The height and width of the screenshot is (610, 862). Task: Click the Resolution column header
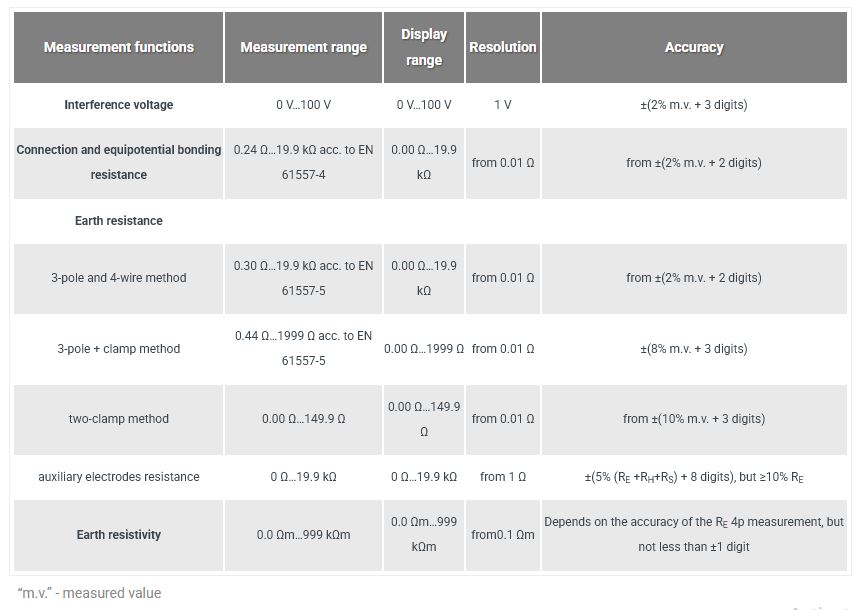click(x=503, y=47)
